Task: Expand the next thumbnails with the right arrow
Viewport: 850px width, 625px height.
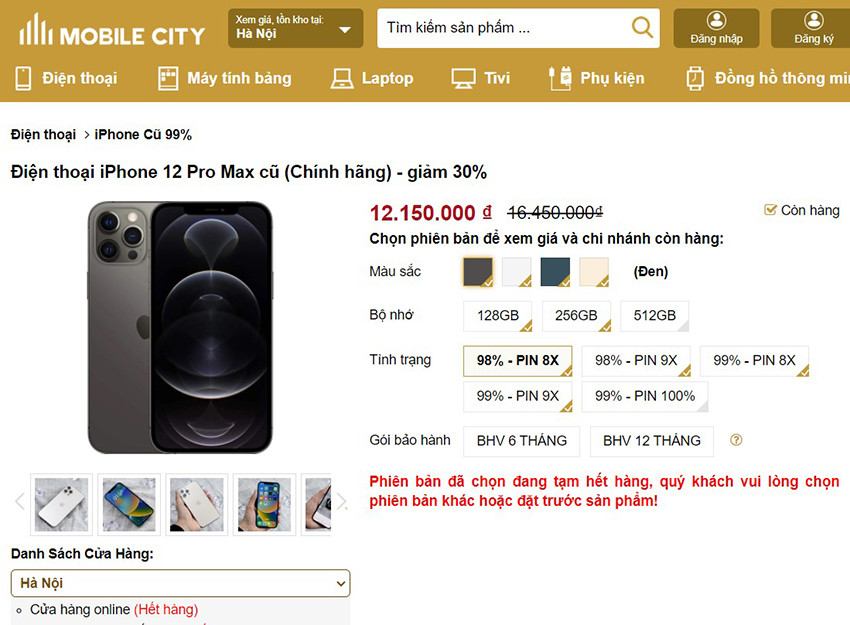Action: click(341, 500)
